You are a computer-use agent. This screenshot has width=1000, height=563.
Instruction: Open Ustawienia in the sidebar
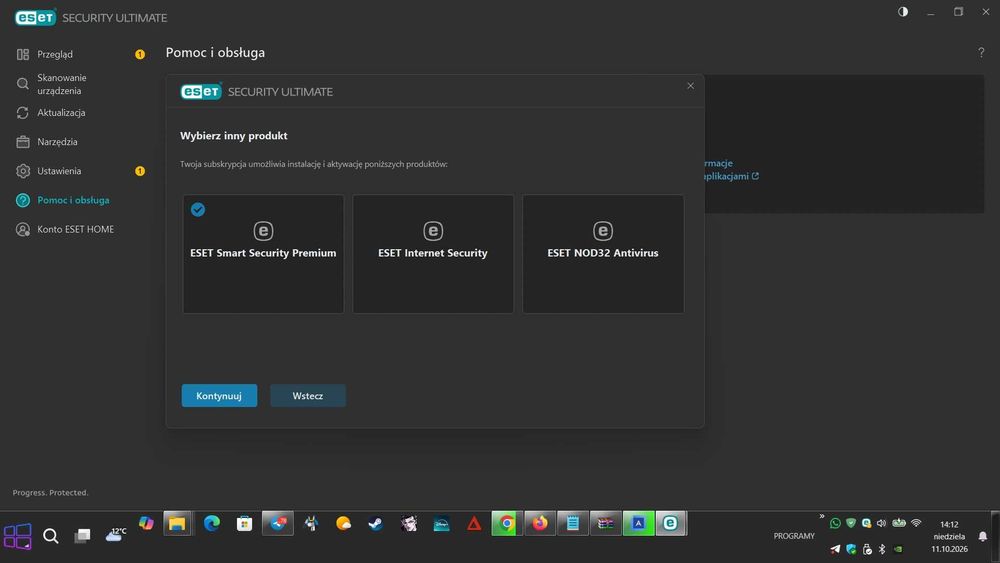[59, 171]
